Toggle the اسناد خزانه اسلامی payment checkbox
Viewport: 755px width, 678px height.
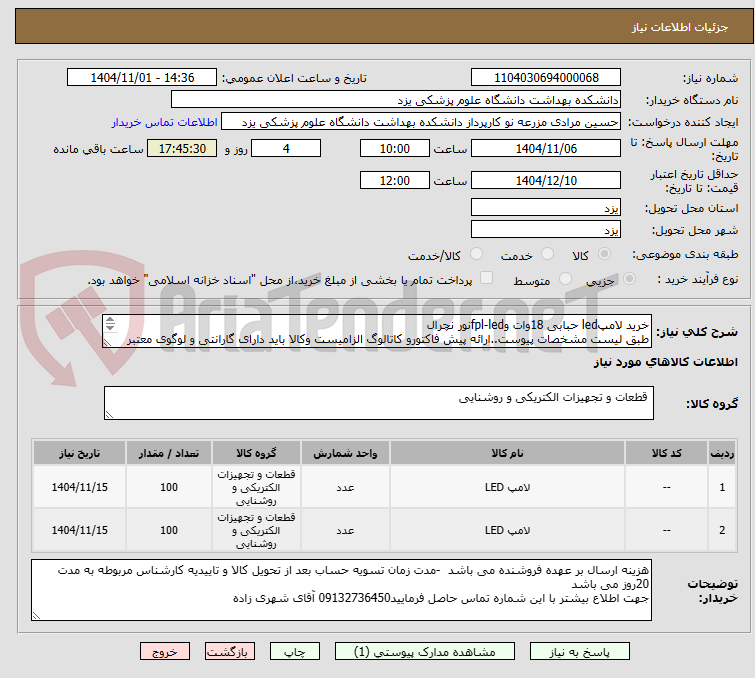[x=487, y=278]
